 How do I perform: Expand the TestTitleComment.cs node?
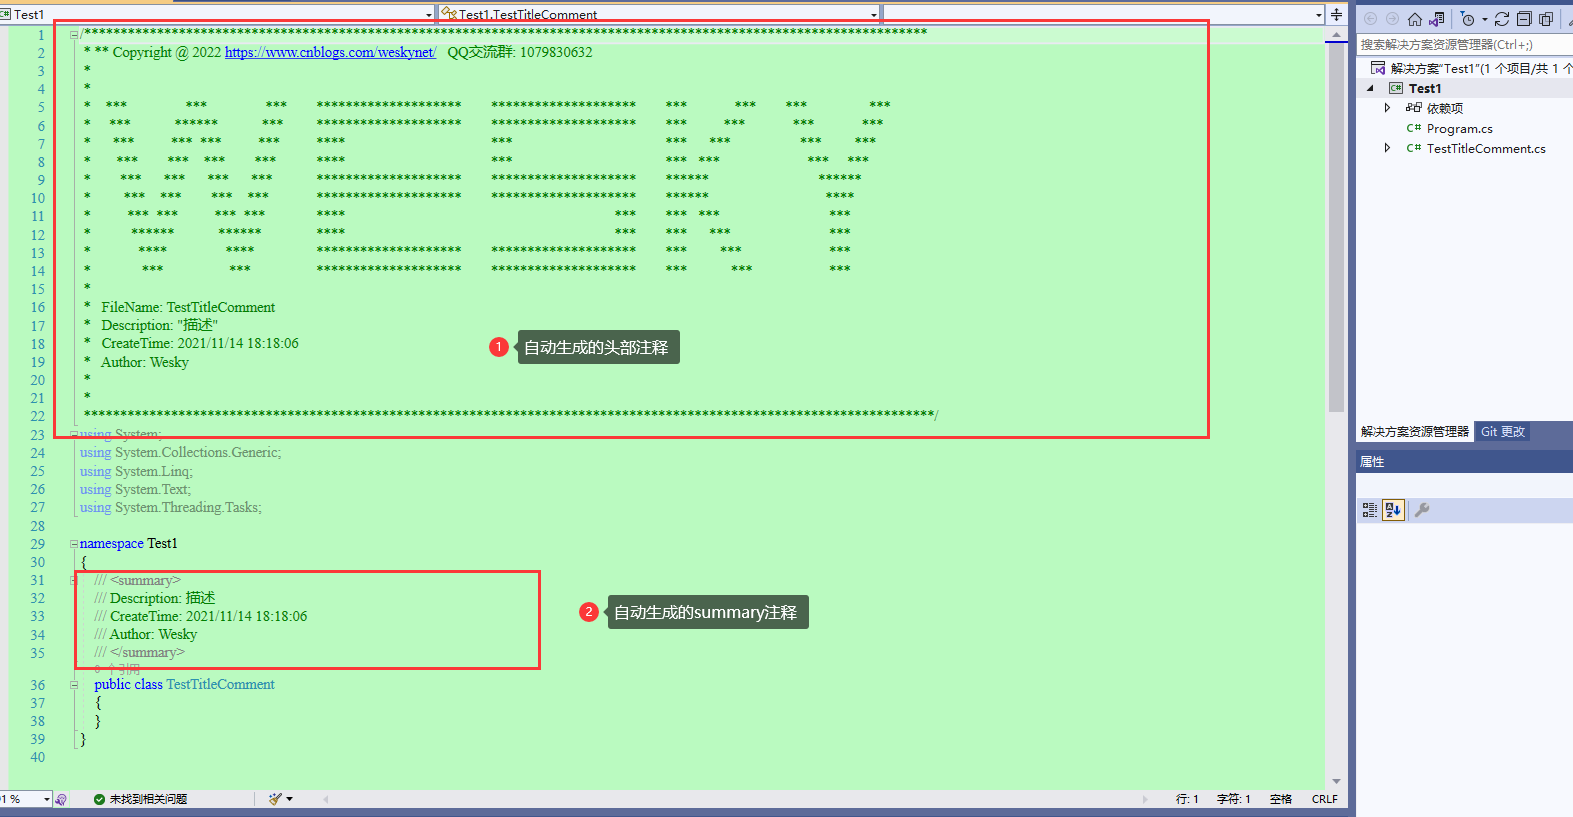(x=1387, y=148)
